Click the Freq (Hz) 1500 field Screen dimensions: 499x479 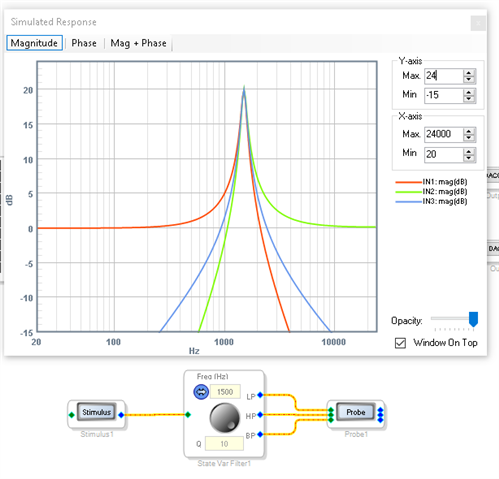click(x=225, y=392)
